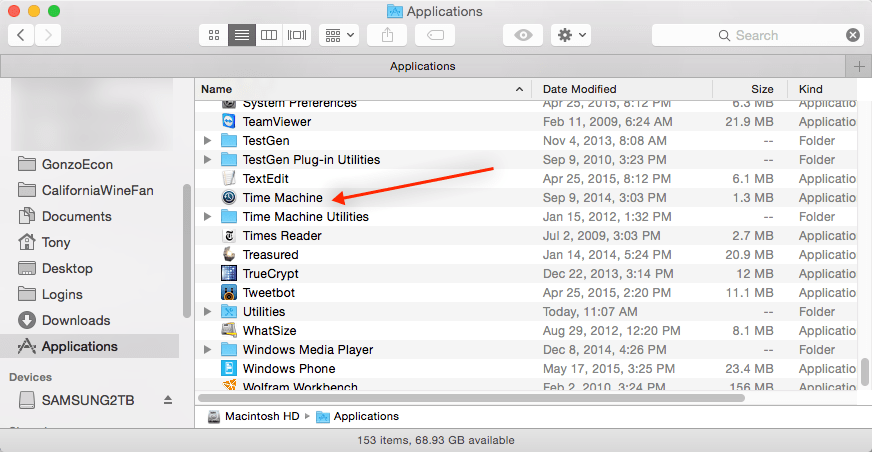Image resolution: width=872 pixels, height=452 pixels.
Task: Click the Edit Tags toolbar button
Action: coord(435,35)
